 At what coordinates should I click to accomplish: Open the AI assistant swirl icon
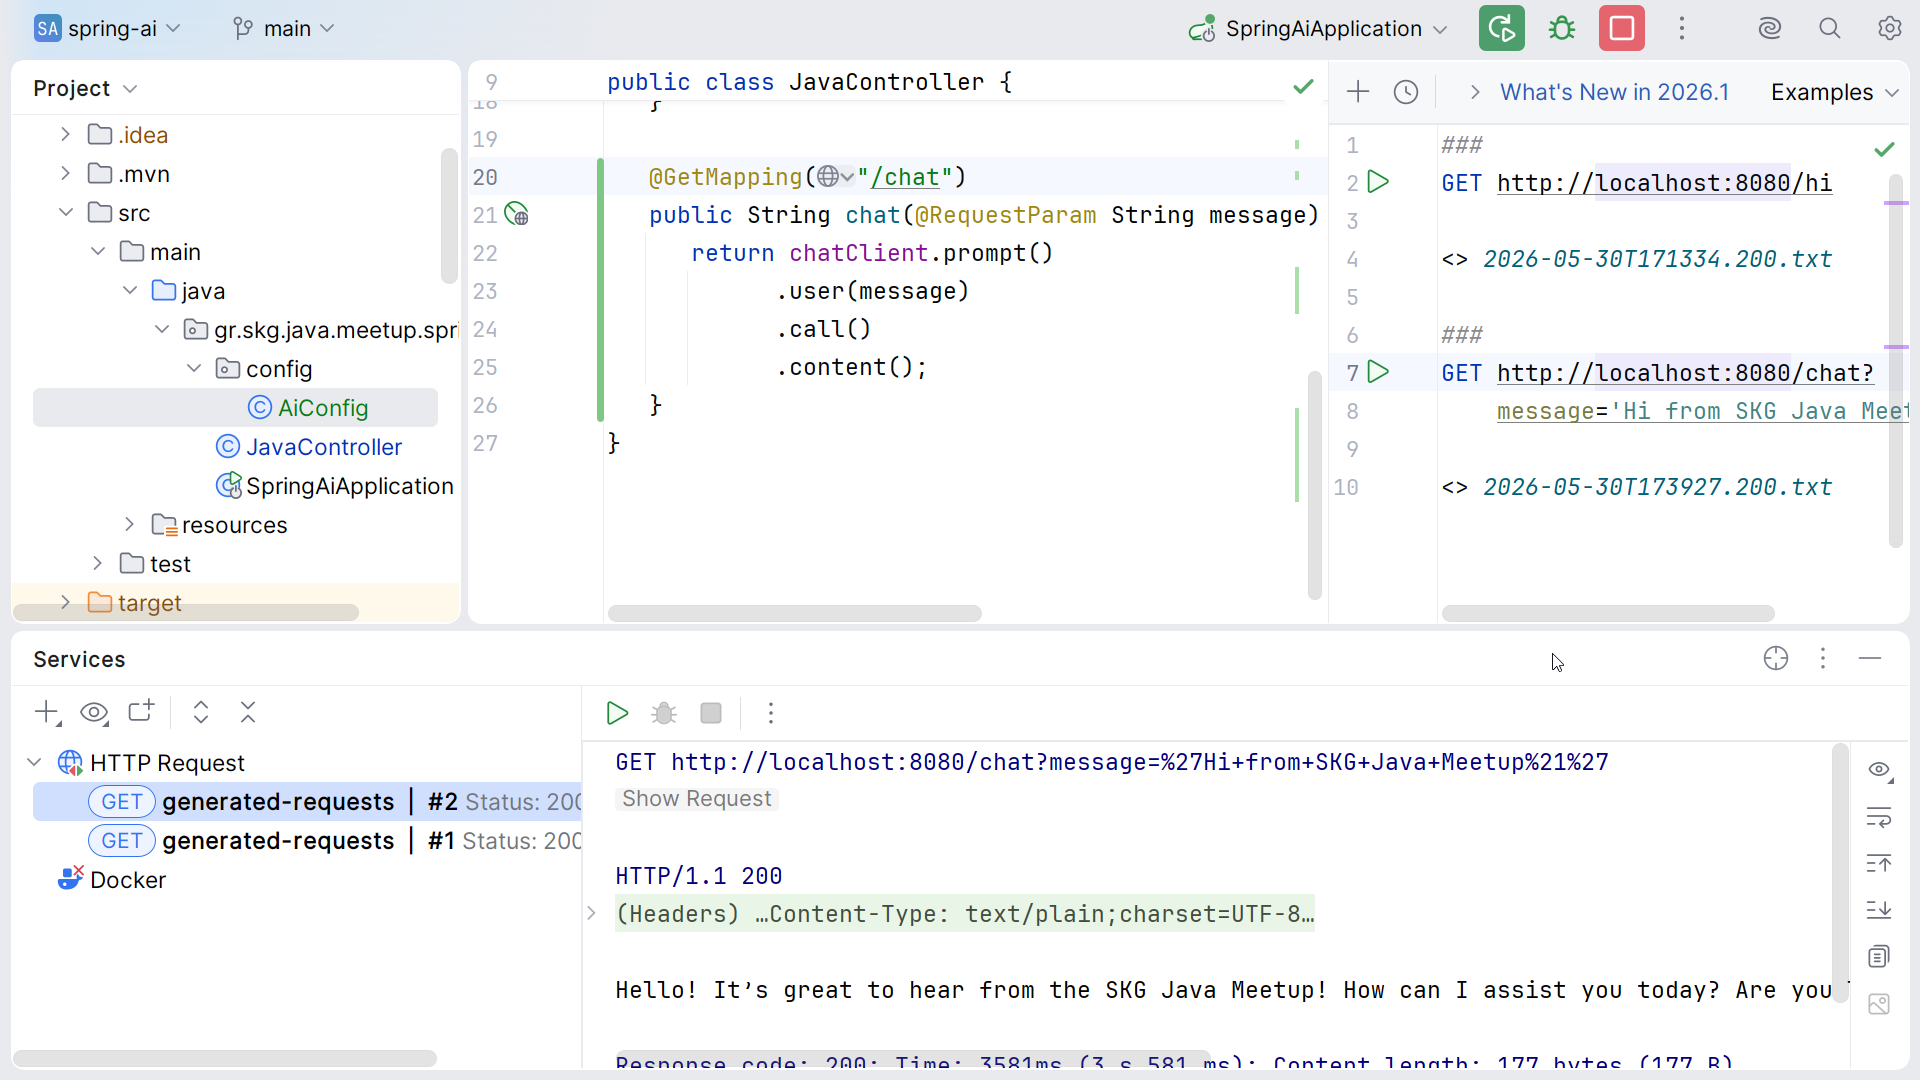tap(1769, 28)
